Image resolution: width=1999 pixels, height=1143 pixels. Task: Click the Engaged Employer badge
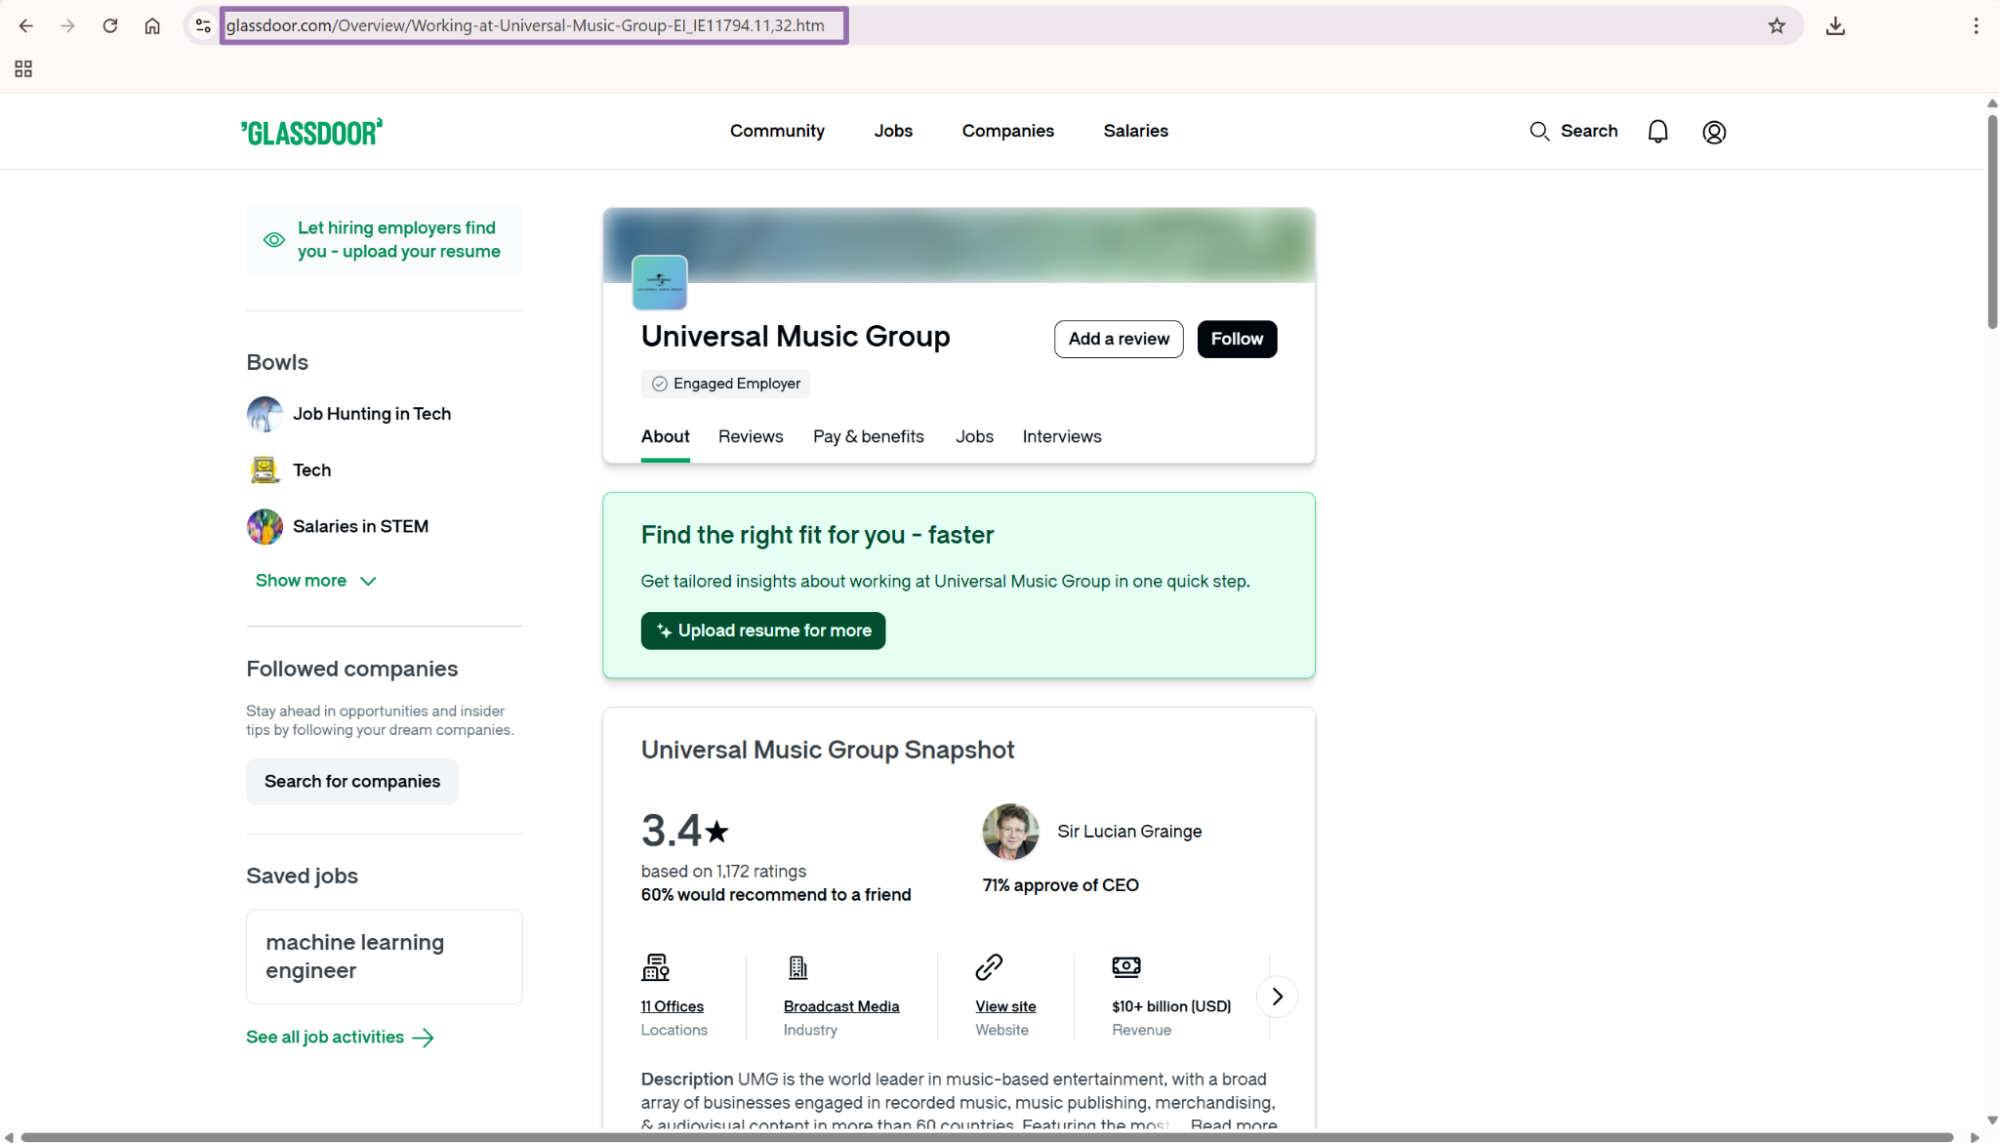726,384
